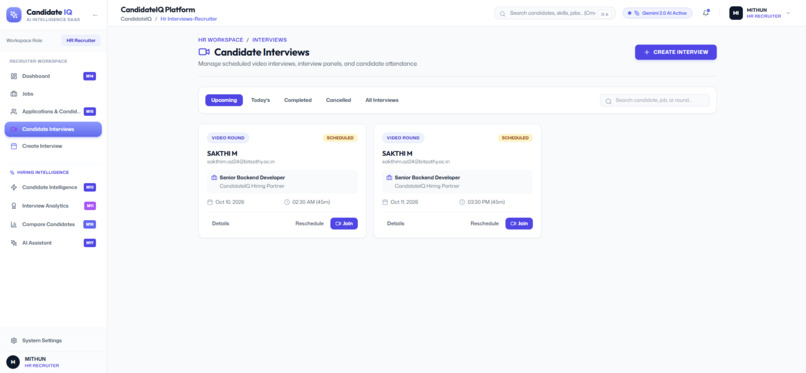
Task: Click the Interview Analytics badge icon
Action: tap(14, 206)
